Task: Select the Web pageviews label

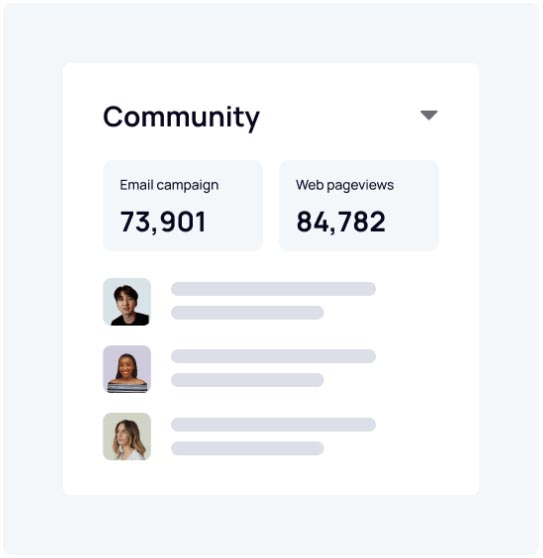Action: click(344, 185)
